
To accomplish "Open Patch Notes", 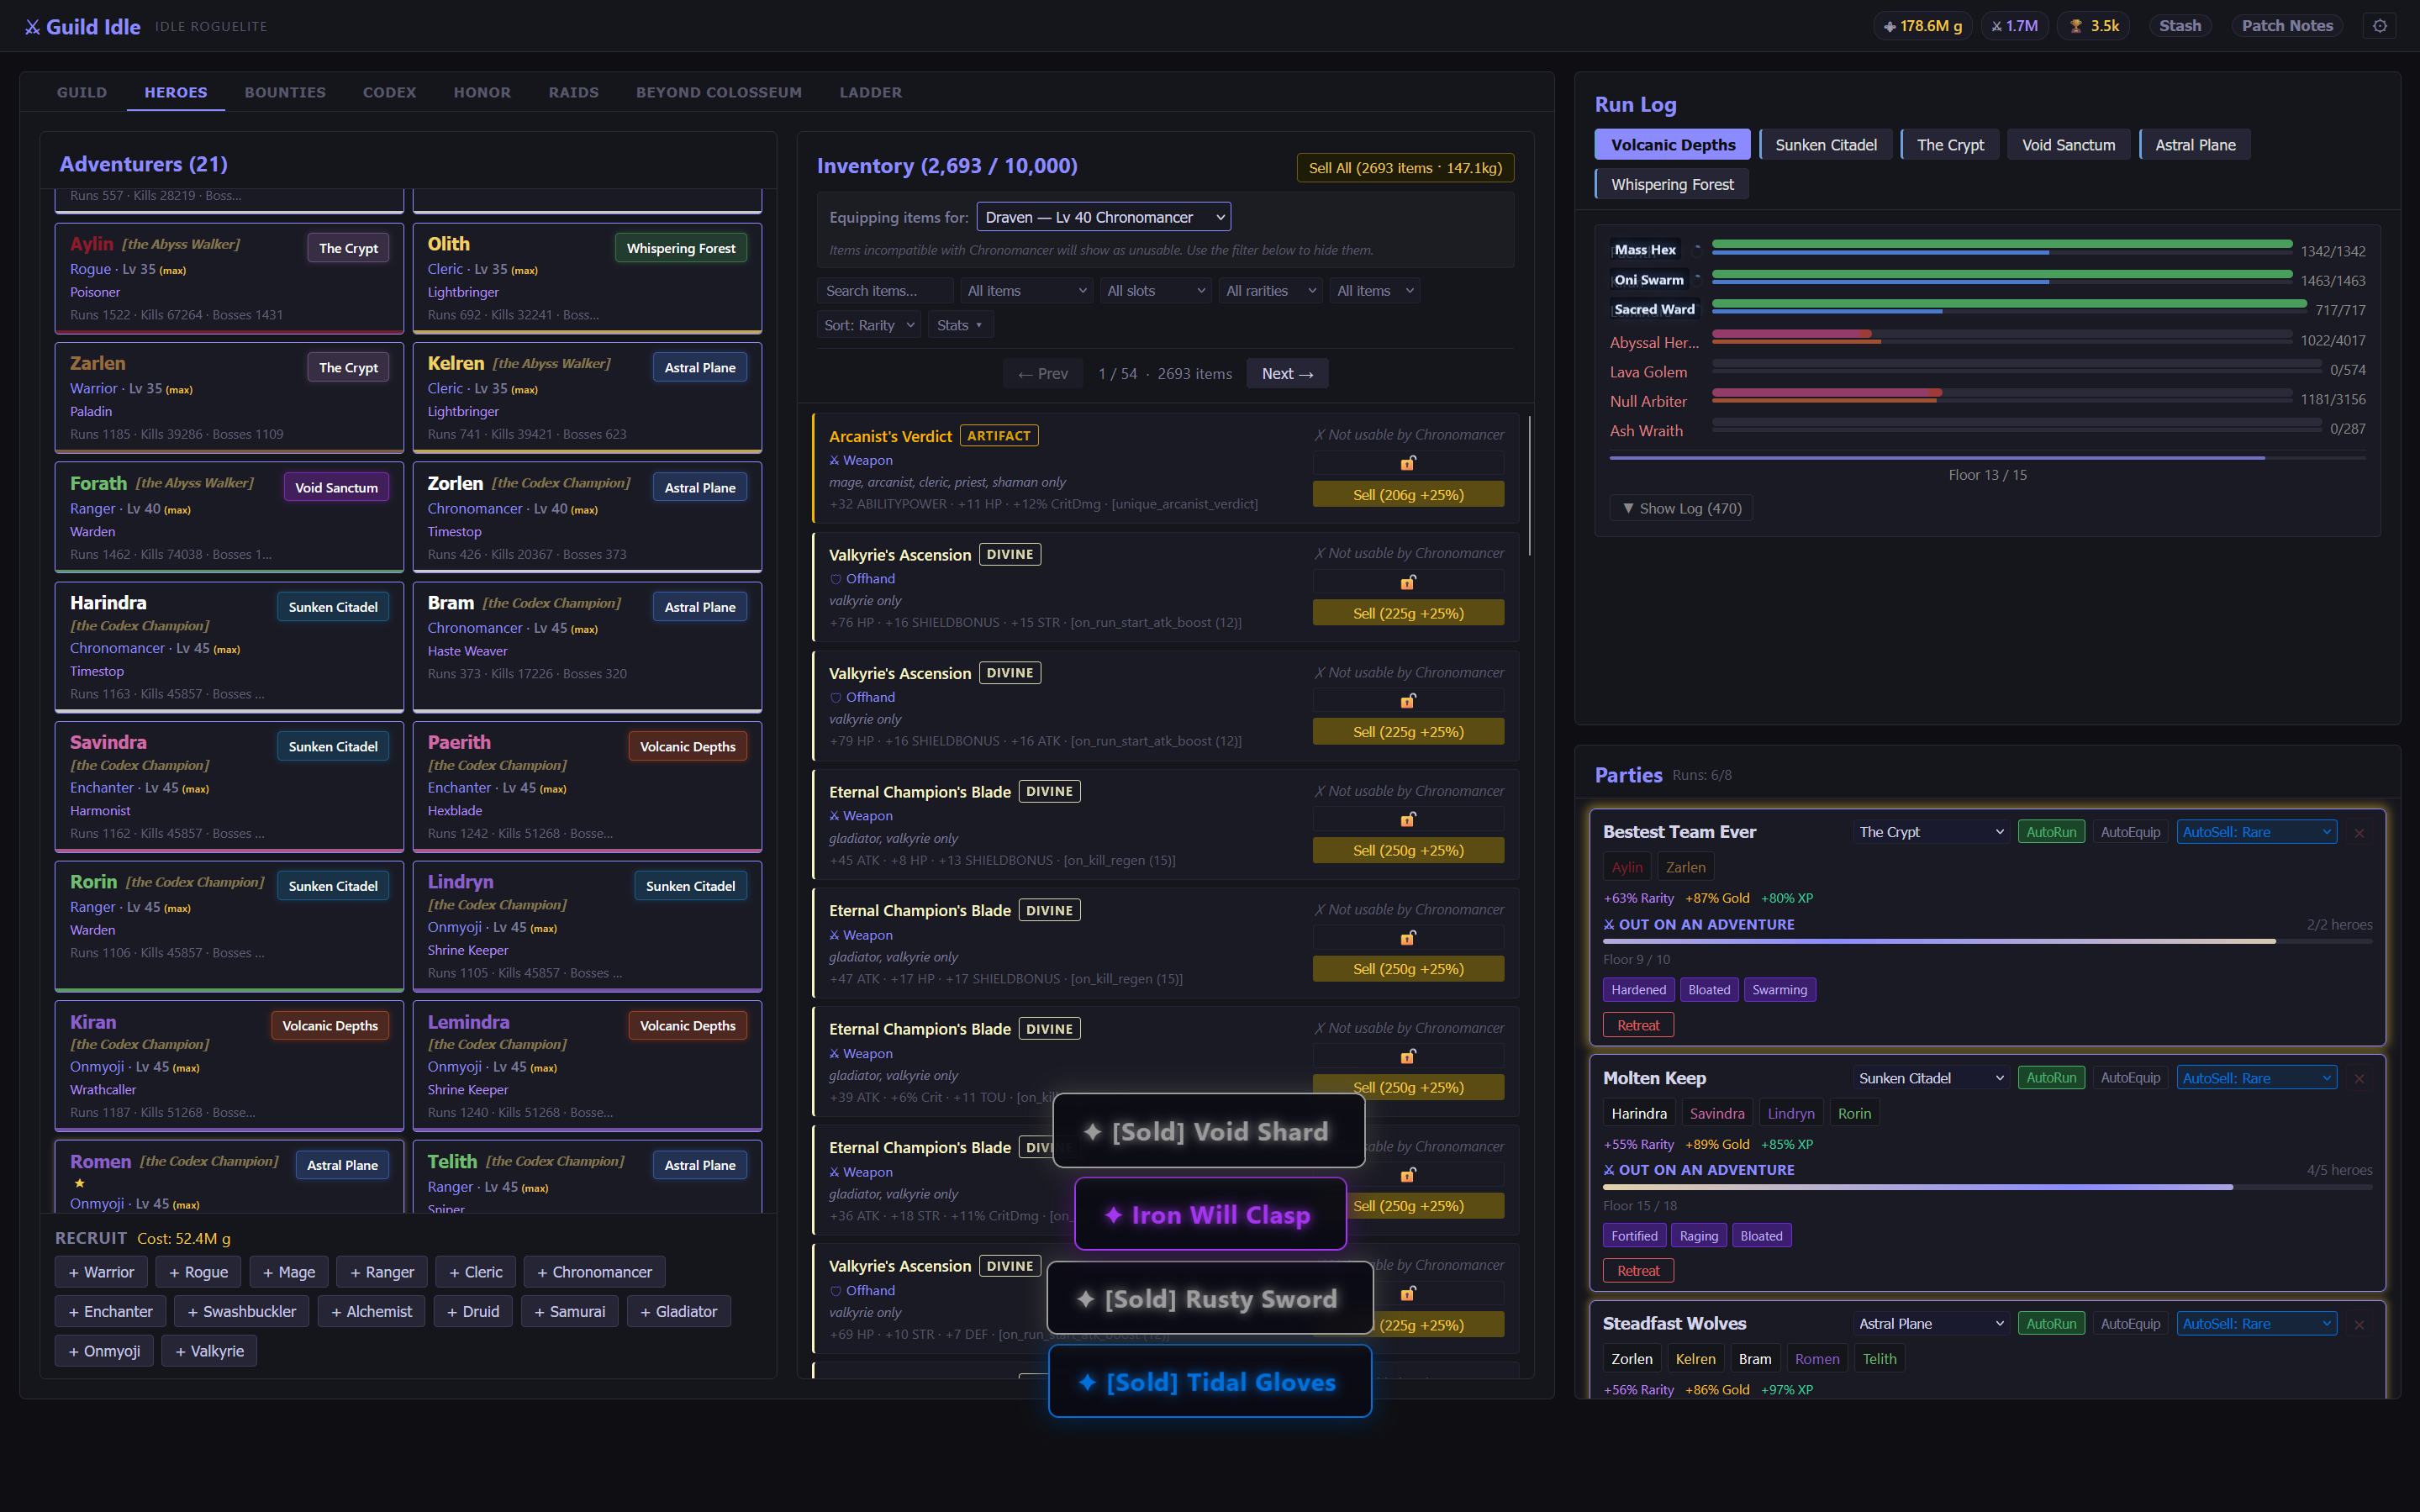I will click(x=2287, y=26).
